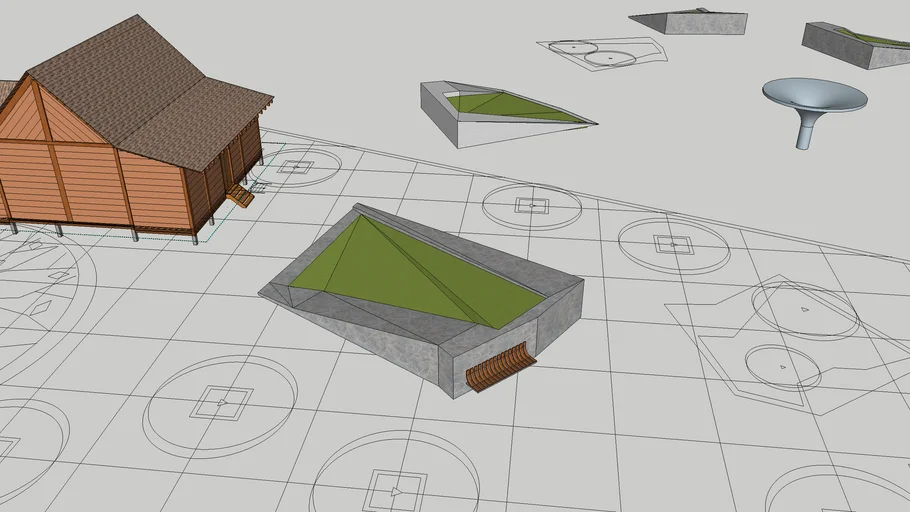Click the triangle marker in the bottom-center circle
Screen dimensions: 910x512
tap(396, 491)
